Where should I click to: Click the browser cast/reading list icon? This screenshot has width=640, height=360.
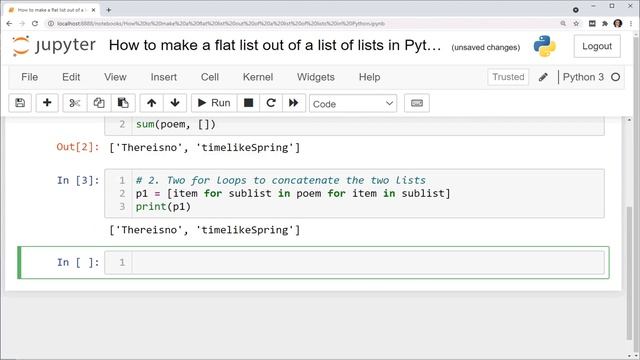pos(592,24)
